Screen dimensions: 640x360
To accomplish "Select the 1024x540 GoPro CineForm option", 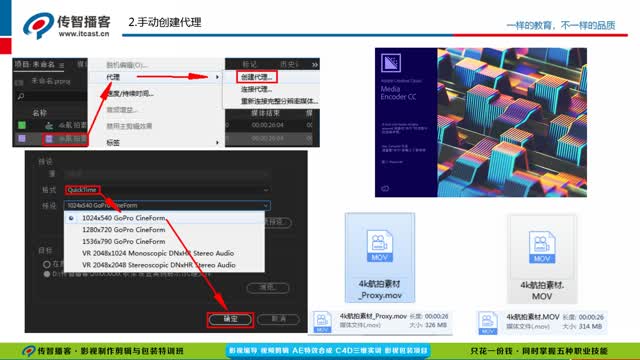I will [124, 218].
